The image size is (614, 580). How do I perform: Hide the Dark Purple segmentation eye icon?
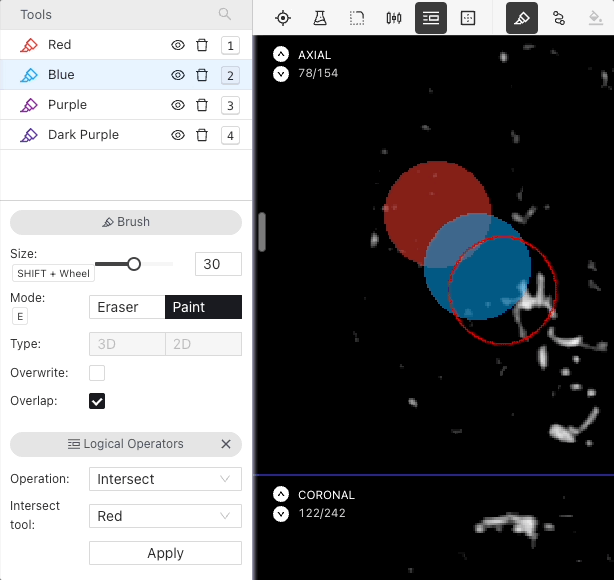178,135
